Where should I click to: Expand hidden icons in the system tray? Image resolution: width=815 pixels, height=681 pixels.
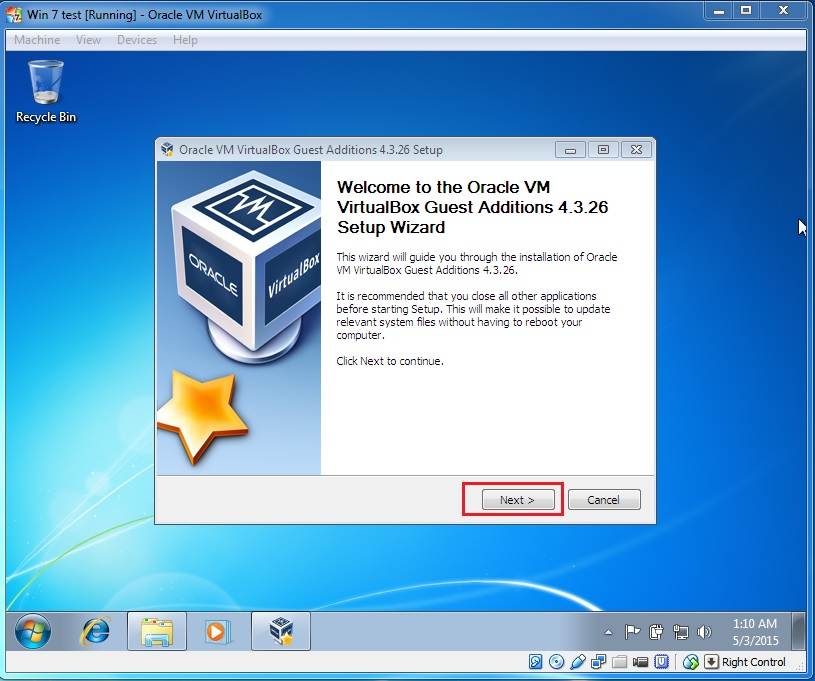[x=608, y=632]
